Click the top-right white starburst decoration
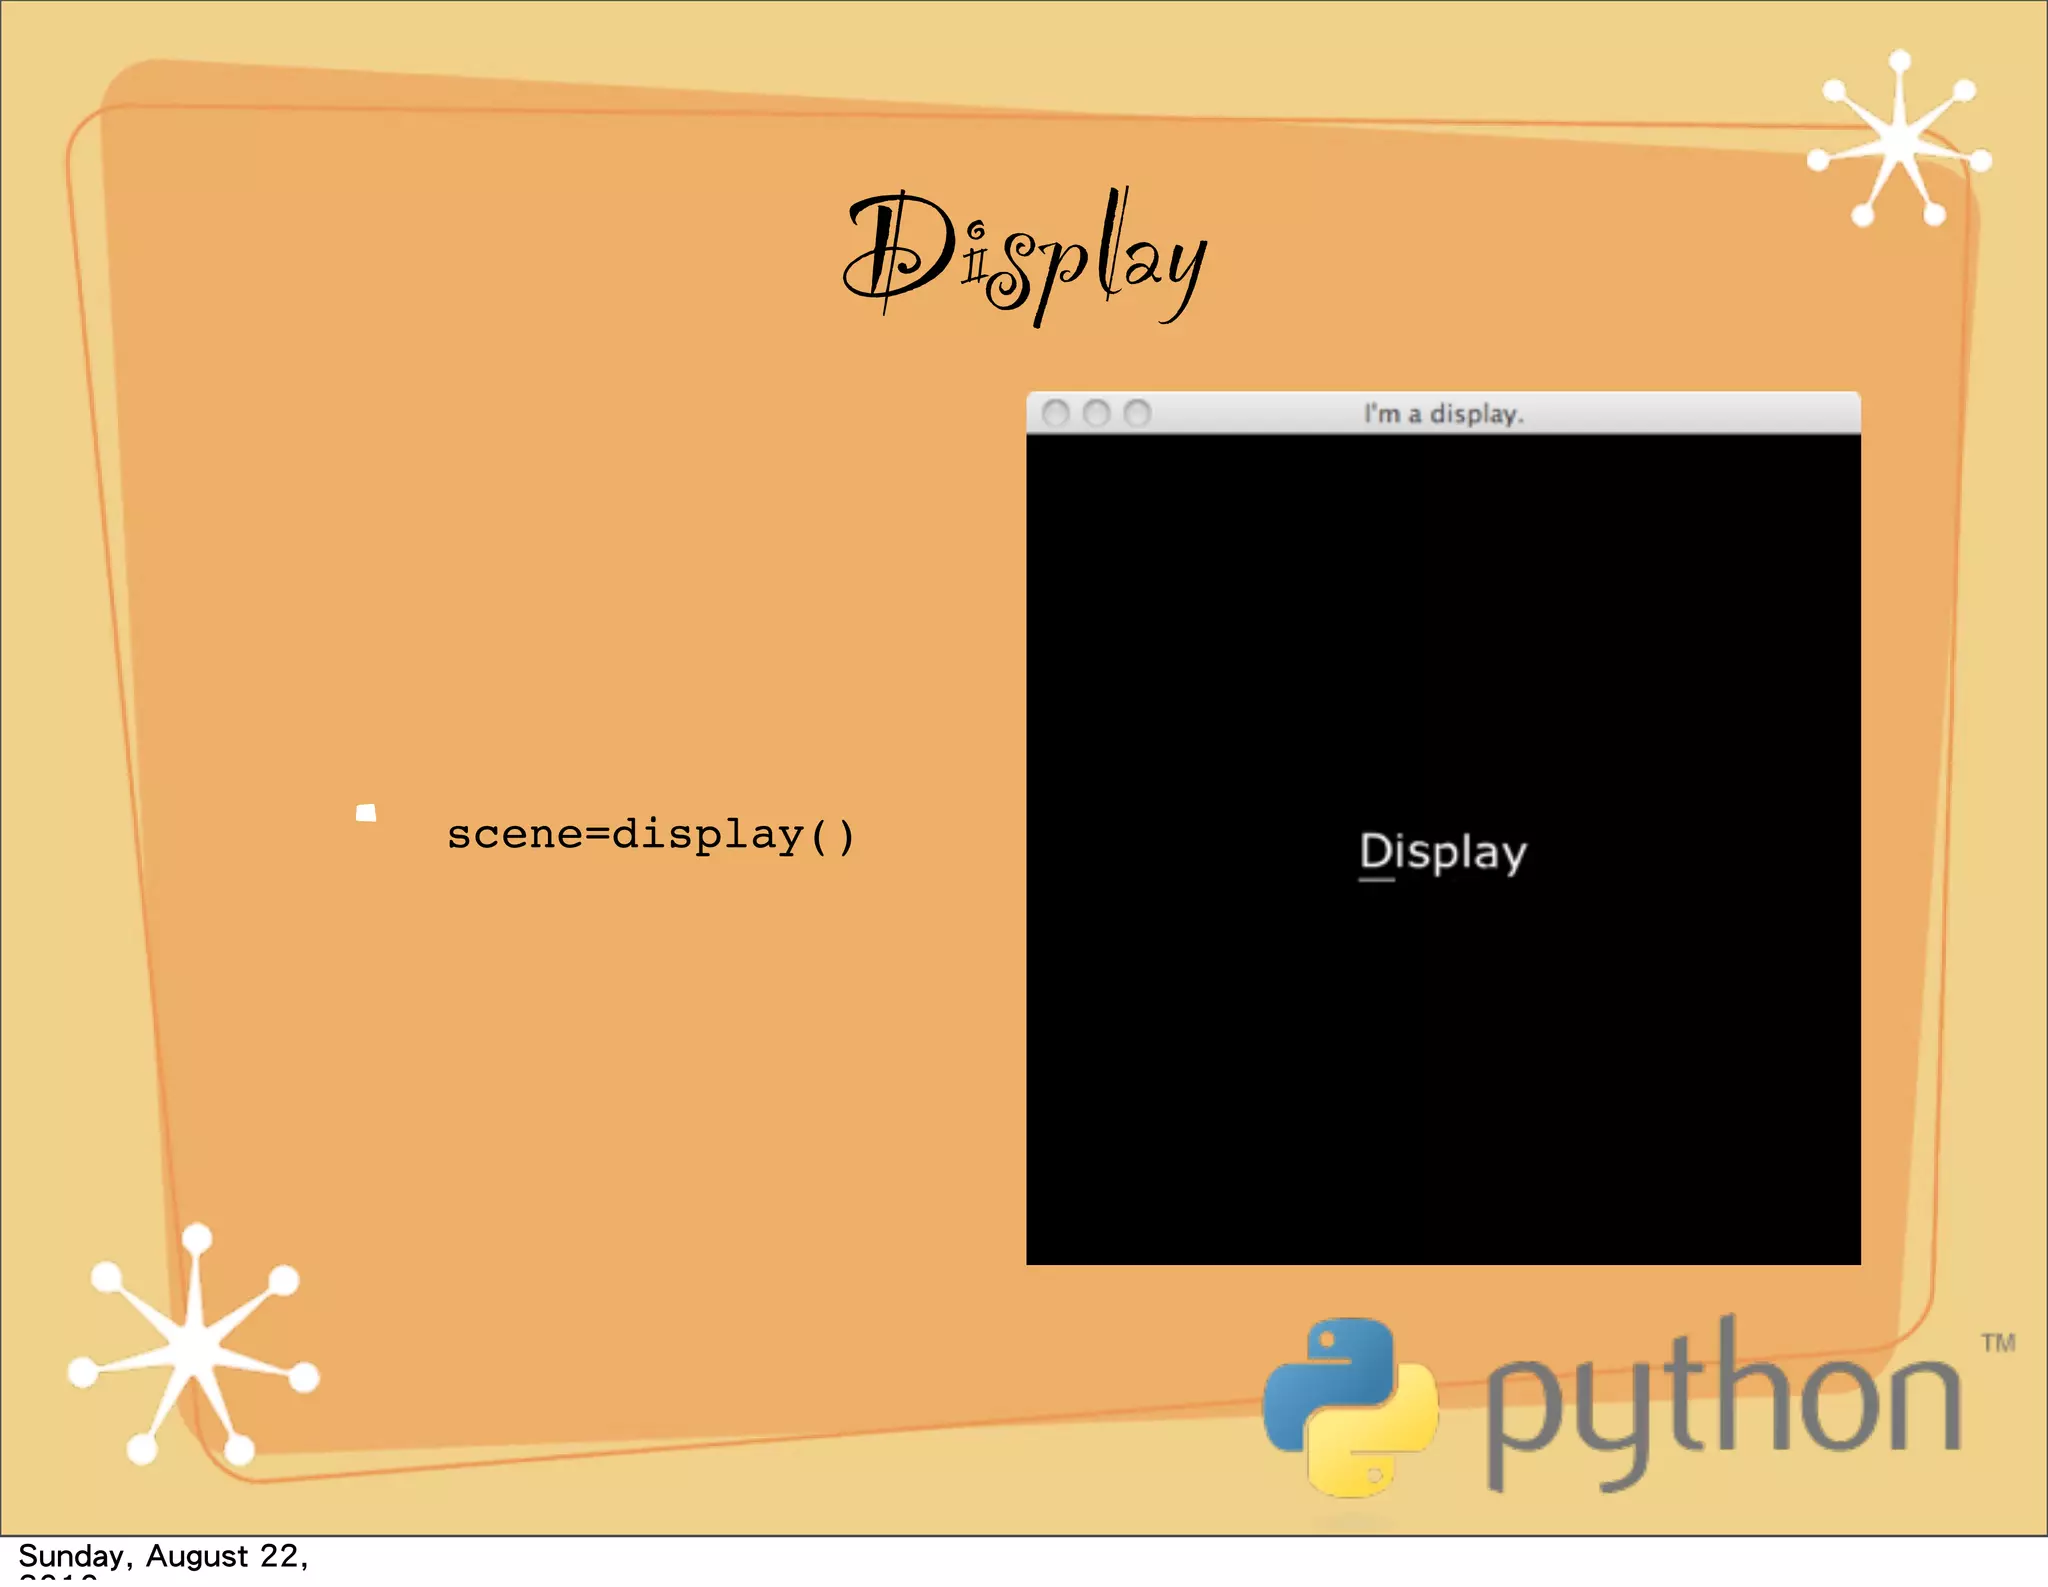2048x1587 pixels. [1898, 141]
